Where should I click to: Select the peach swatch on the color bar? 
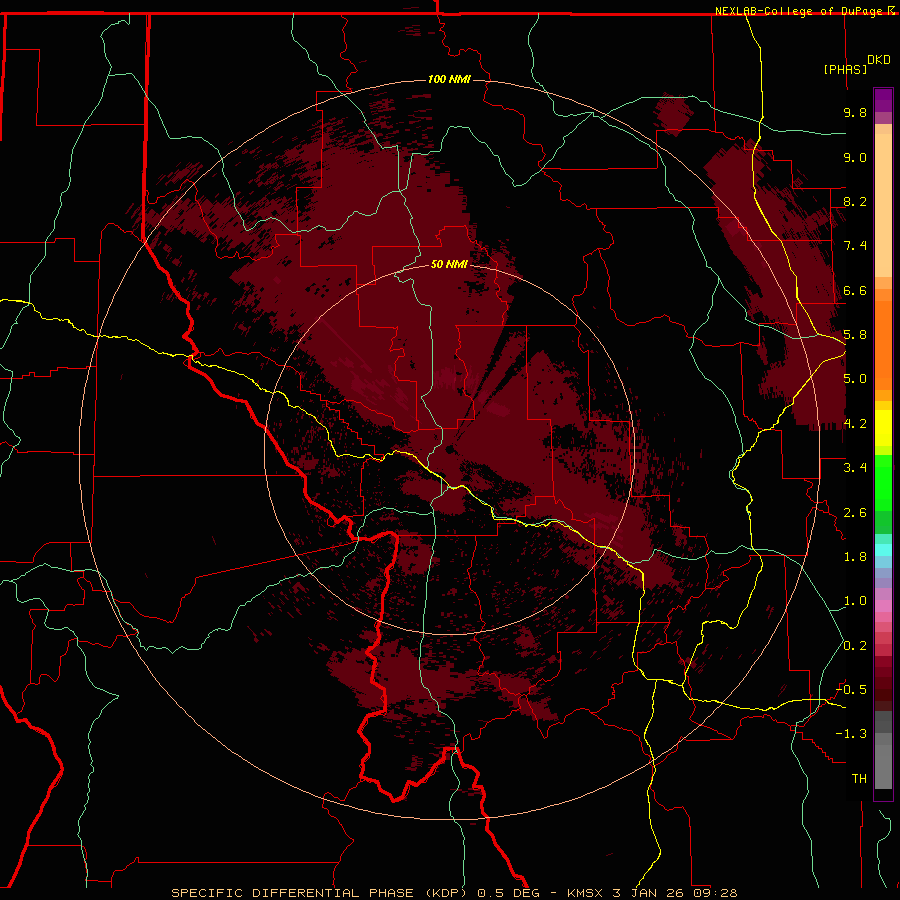pos(883,205)
